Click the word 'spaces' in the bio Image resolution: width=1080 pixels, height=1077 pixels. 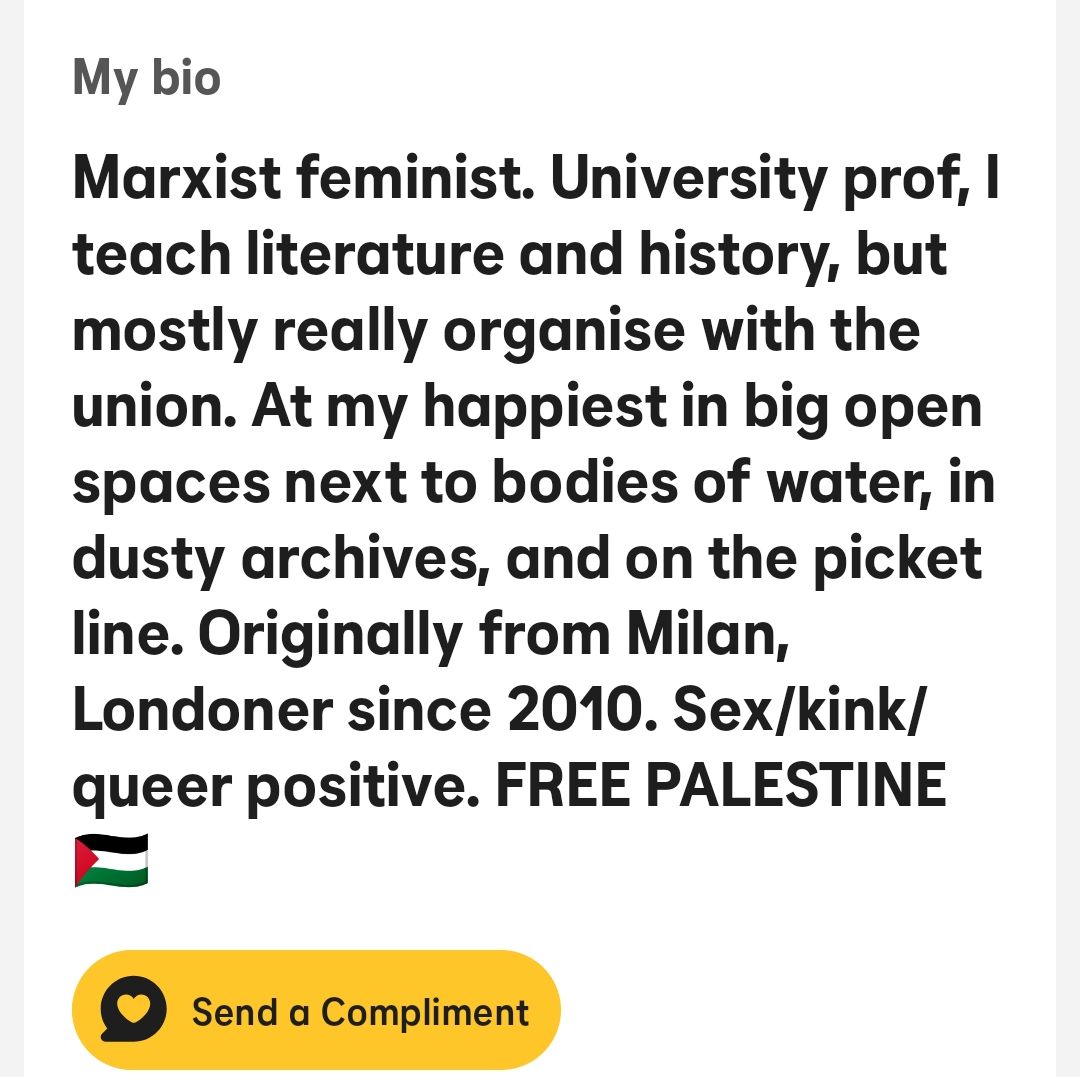(172, 485)
